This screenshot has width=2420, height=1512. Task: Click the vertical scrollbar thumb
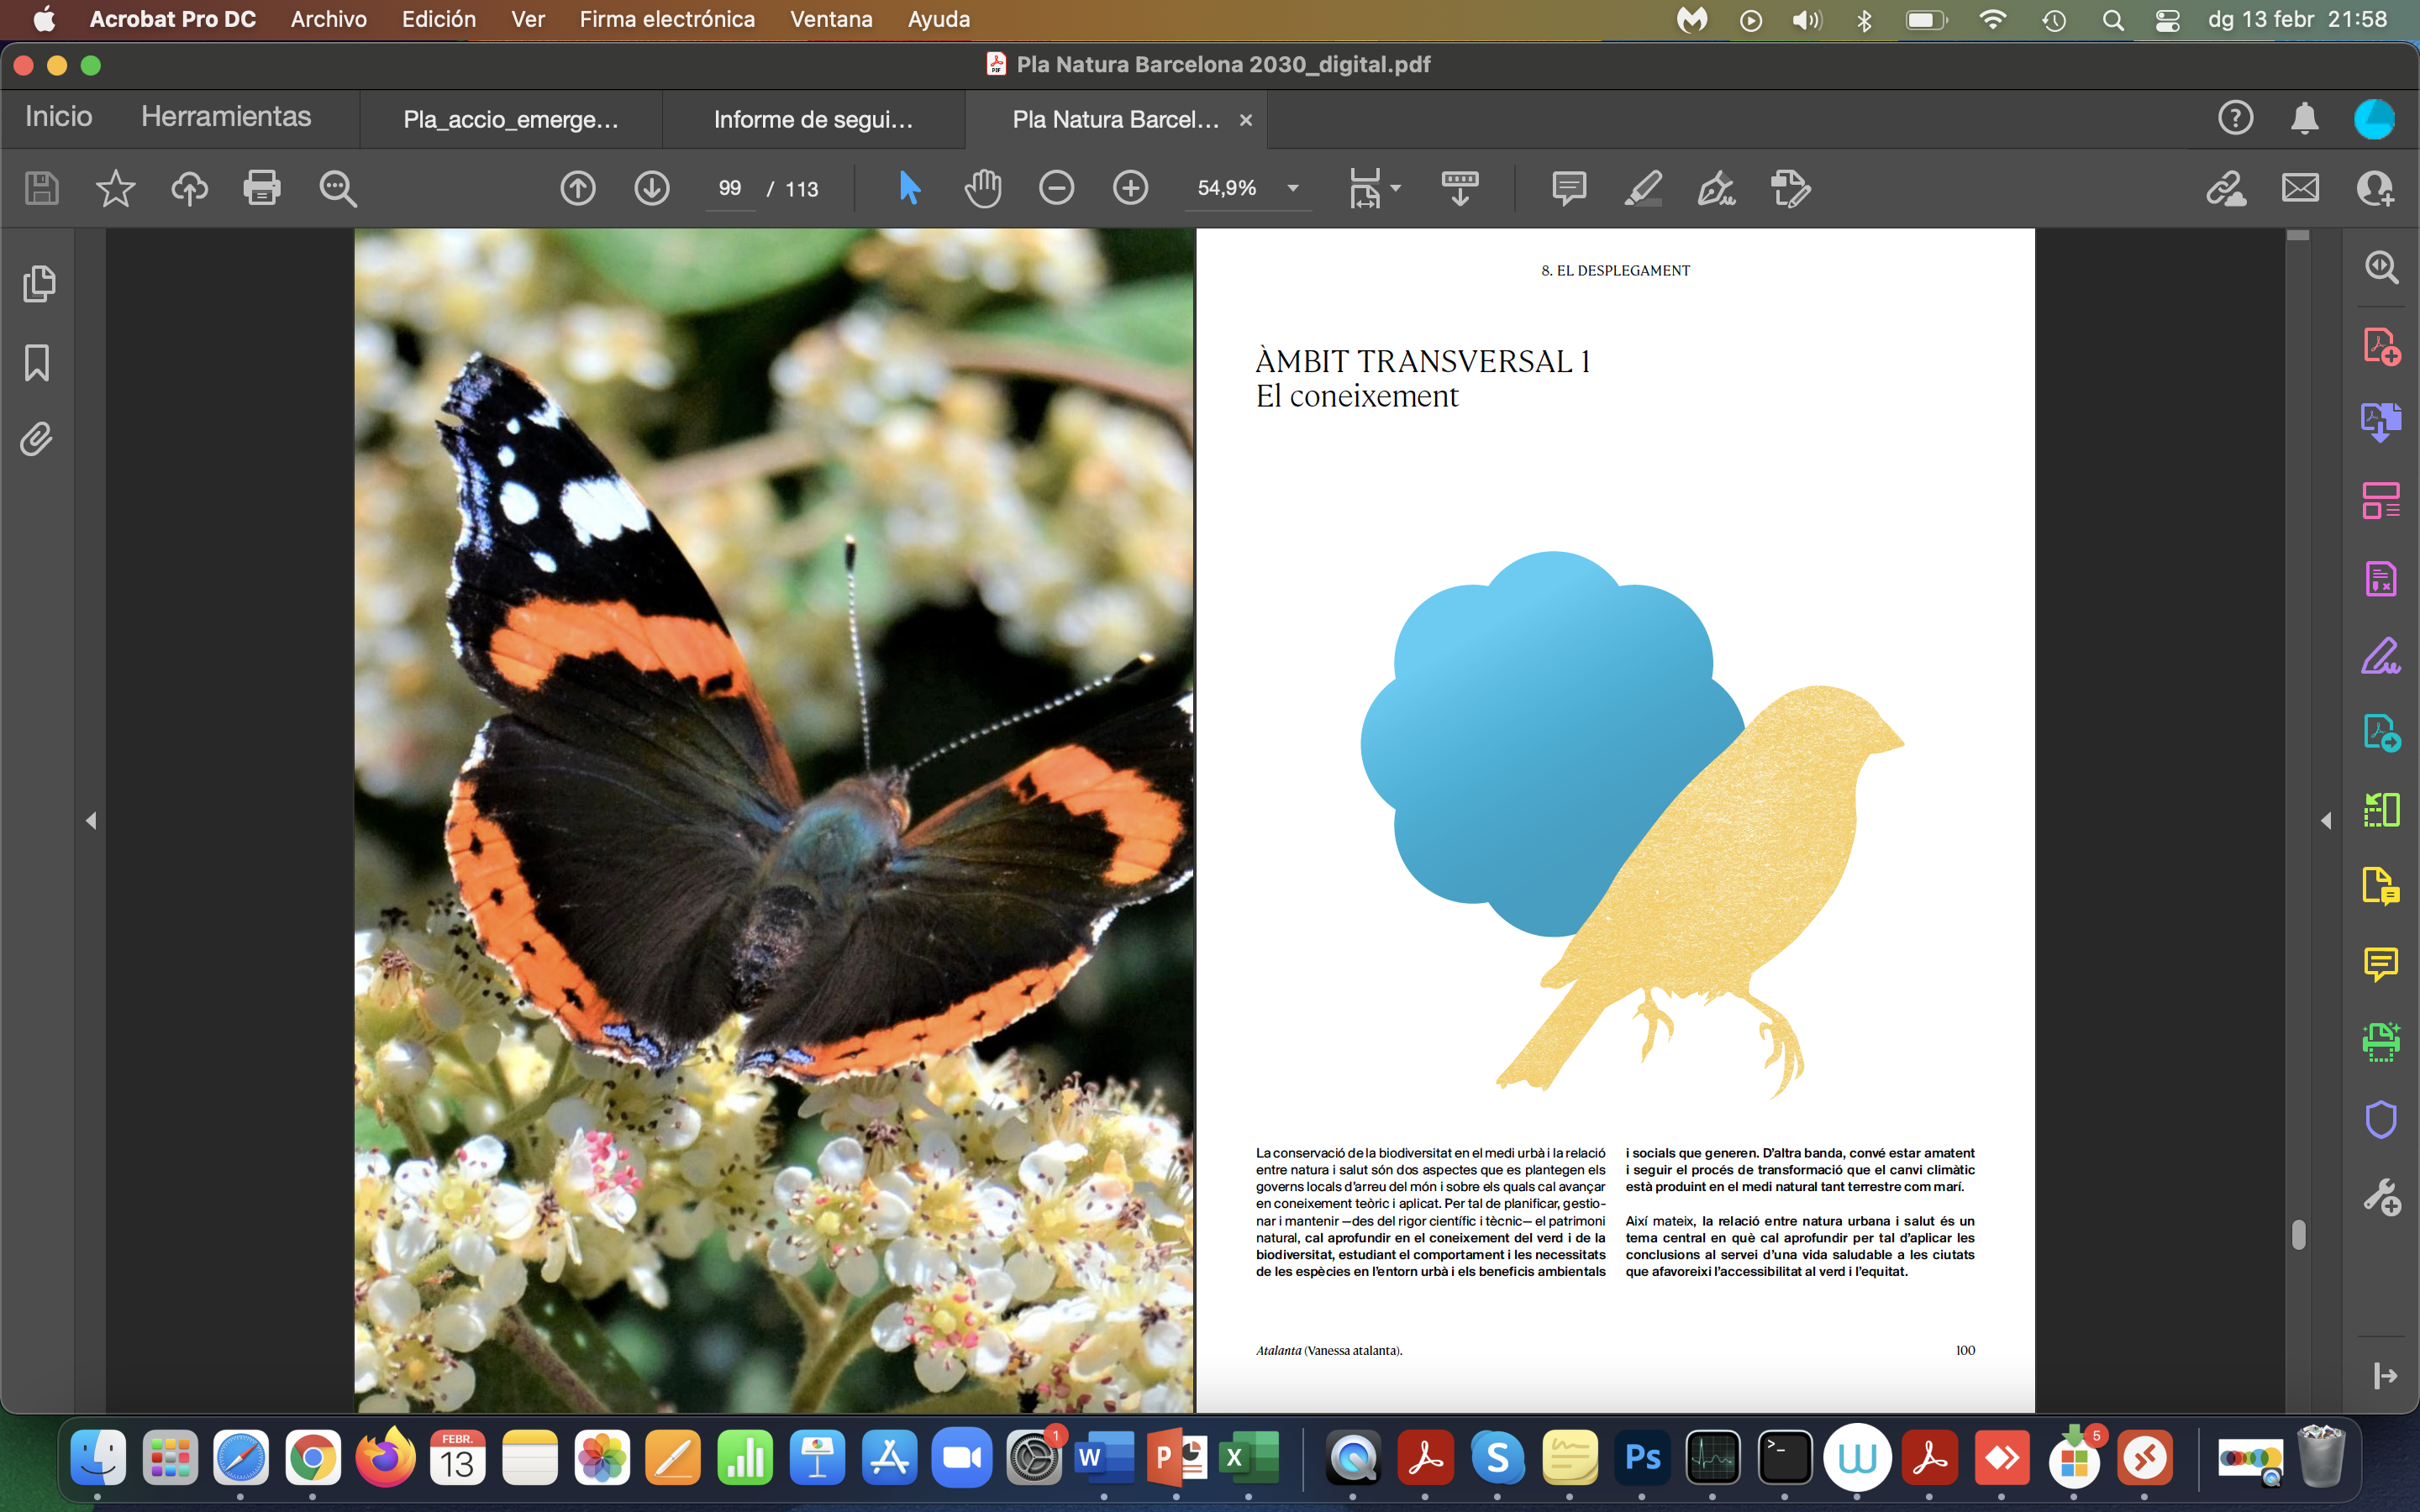tap(2298, 1235)
